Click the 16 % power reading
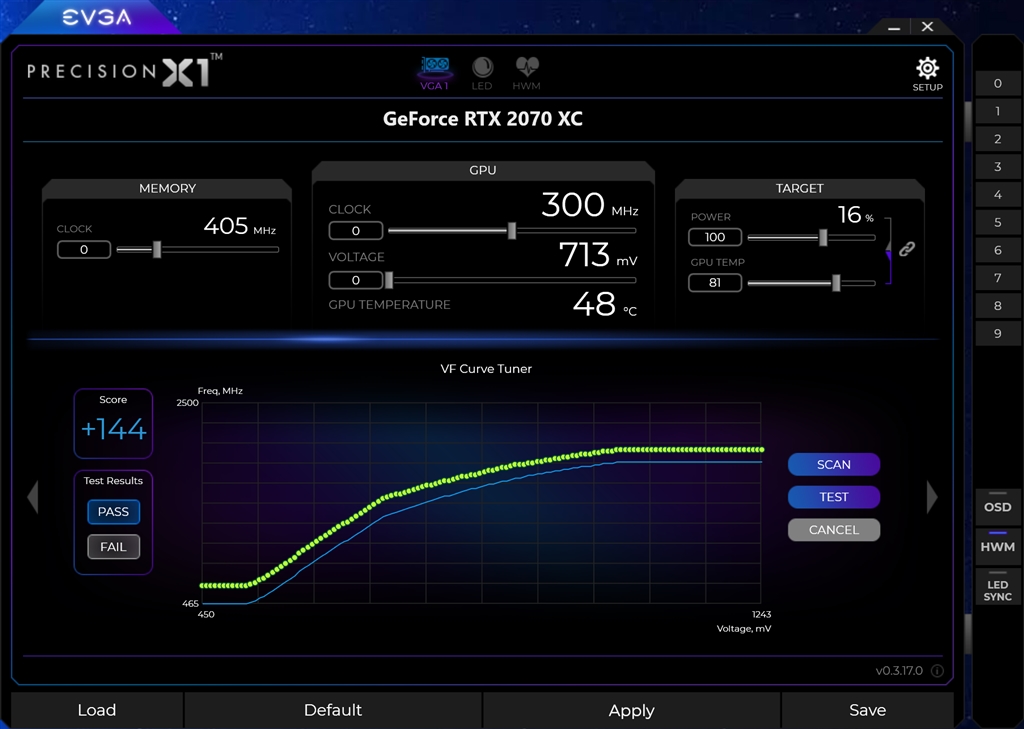 [856, 215]
